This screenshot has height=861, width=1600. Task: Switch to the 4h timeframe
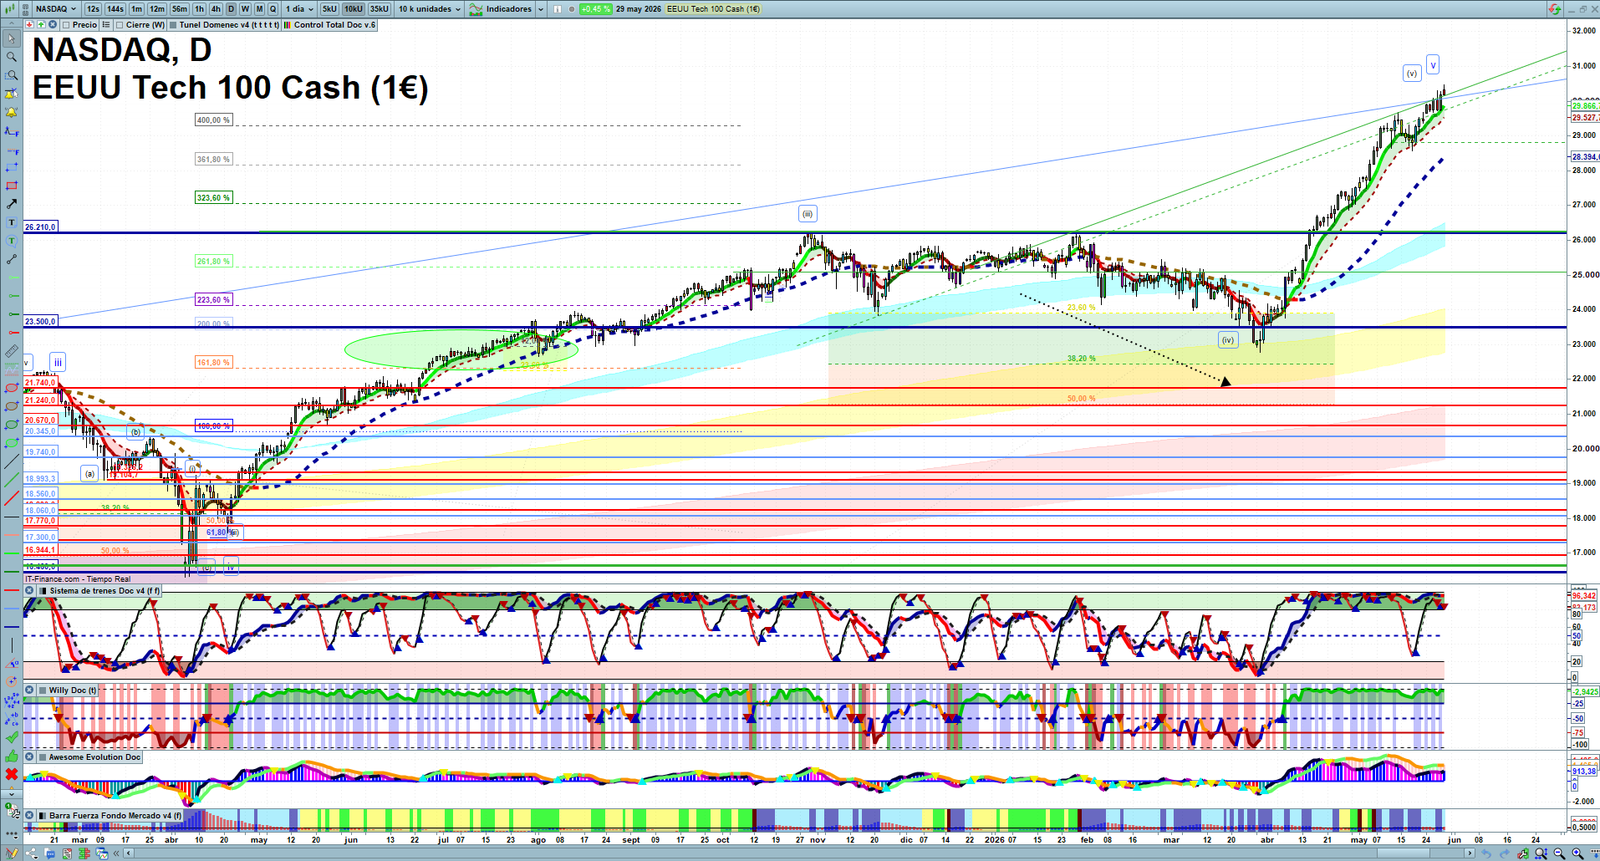pyautogui.click(x=216, y=9)
